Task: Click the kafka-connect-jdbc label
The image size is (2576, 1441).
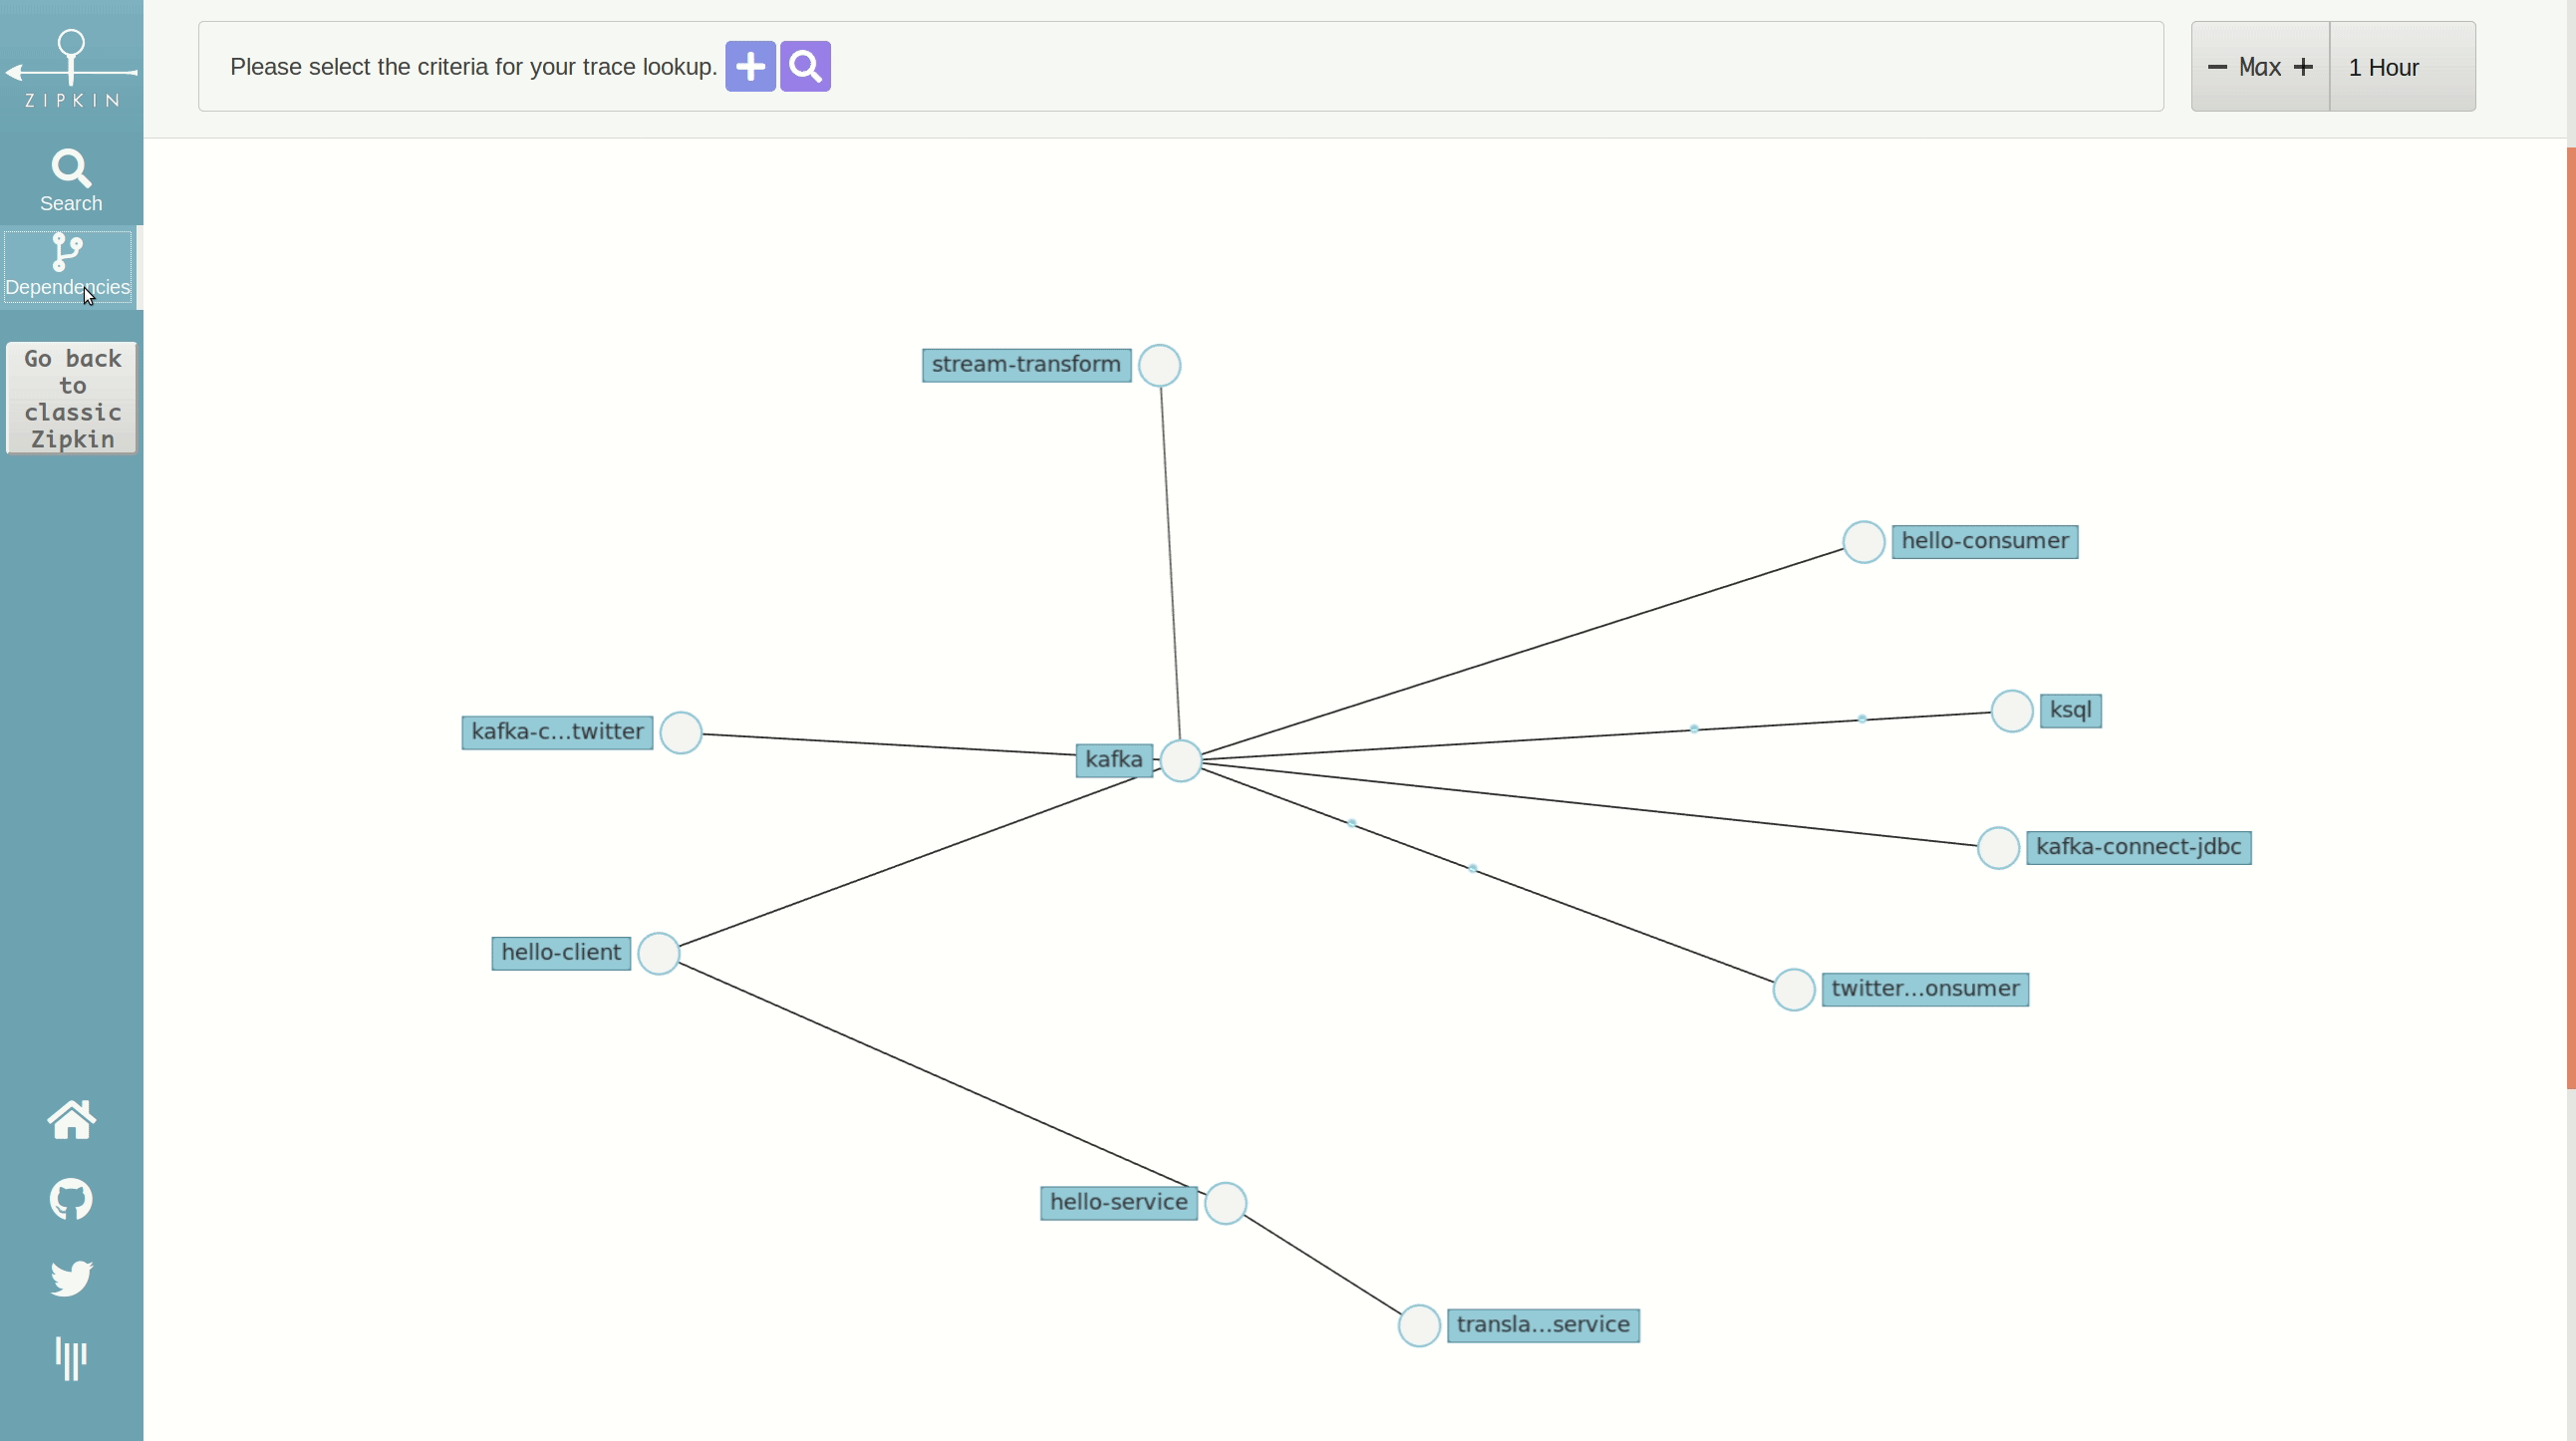Action: pos(2139,848)
